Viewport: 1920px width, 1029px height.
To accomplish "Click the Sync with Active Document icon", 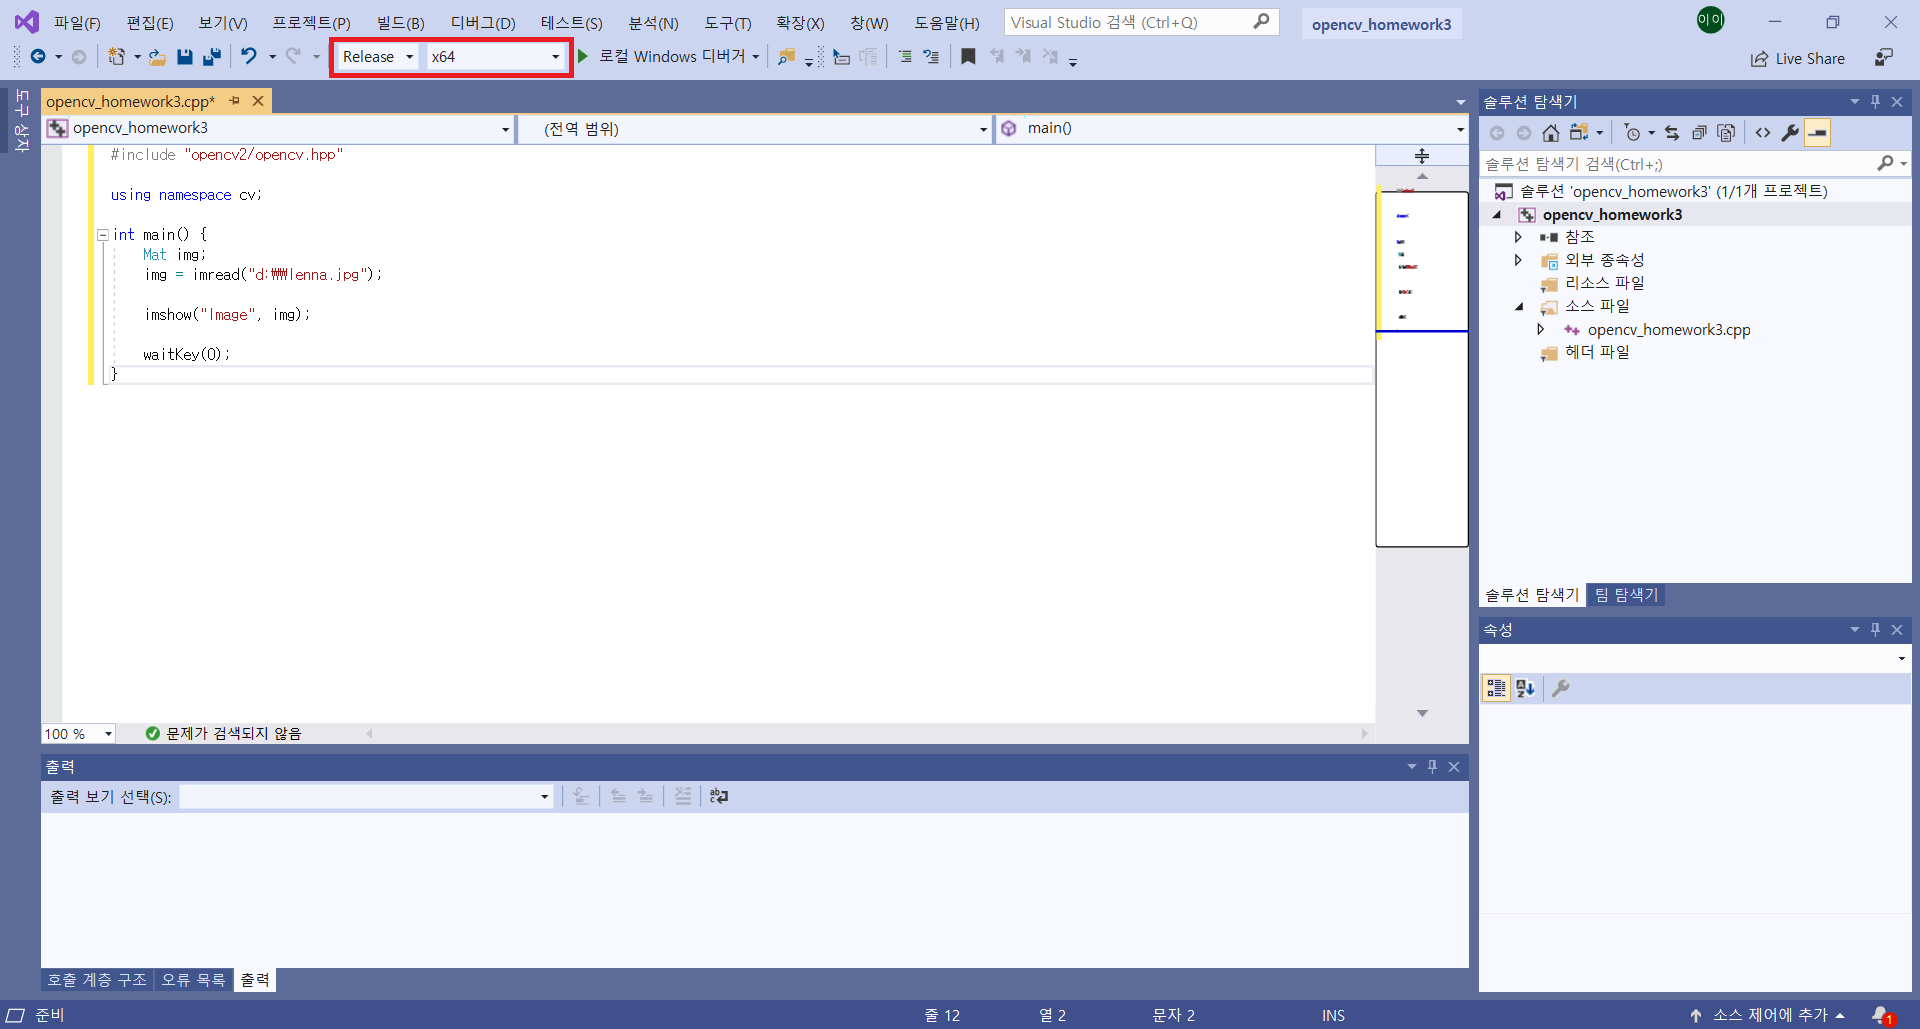I will [x=1672, y=133].
